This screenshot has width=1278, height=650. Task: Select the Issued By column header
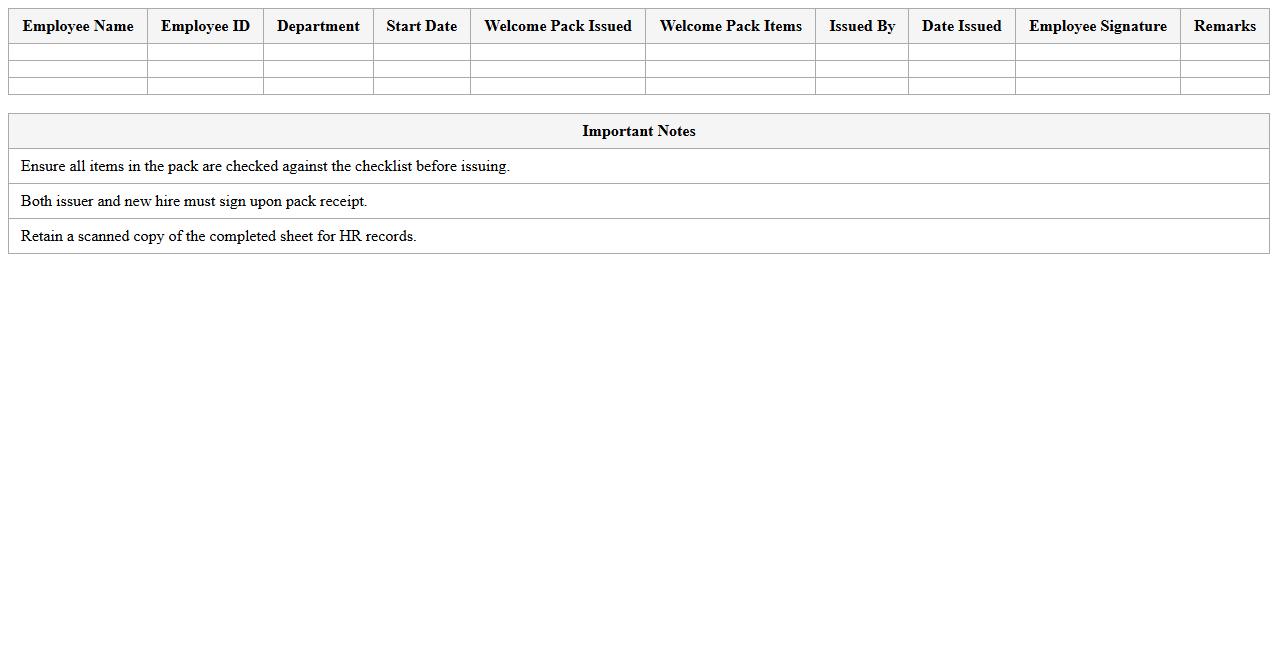(861, 26)
